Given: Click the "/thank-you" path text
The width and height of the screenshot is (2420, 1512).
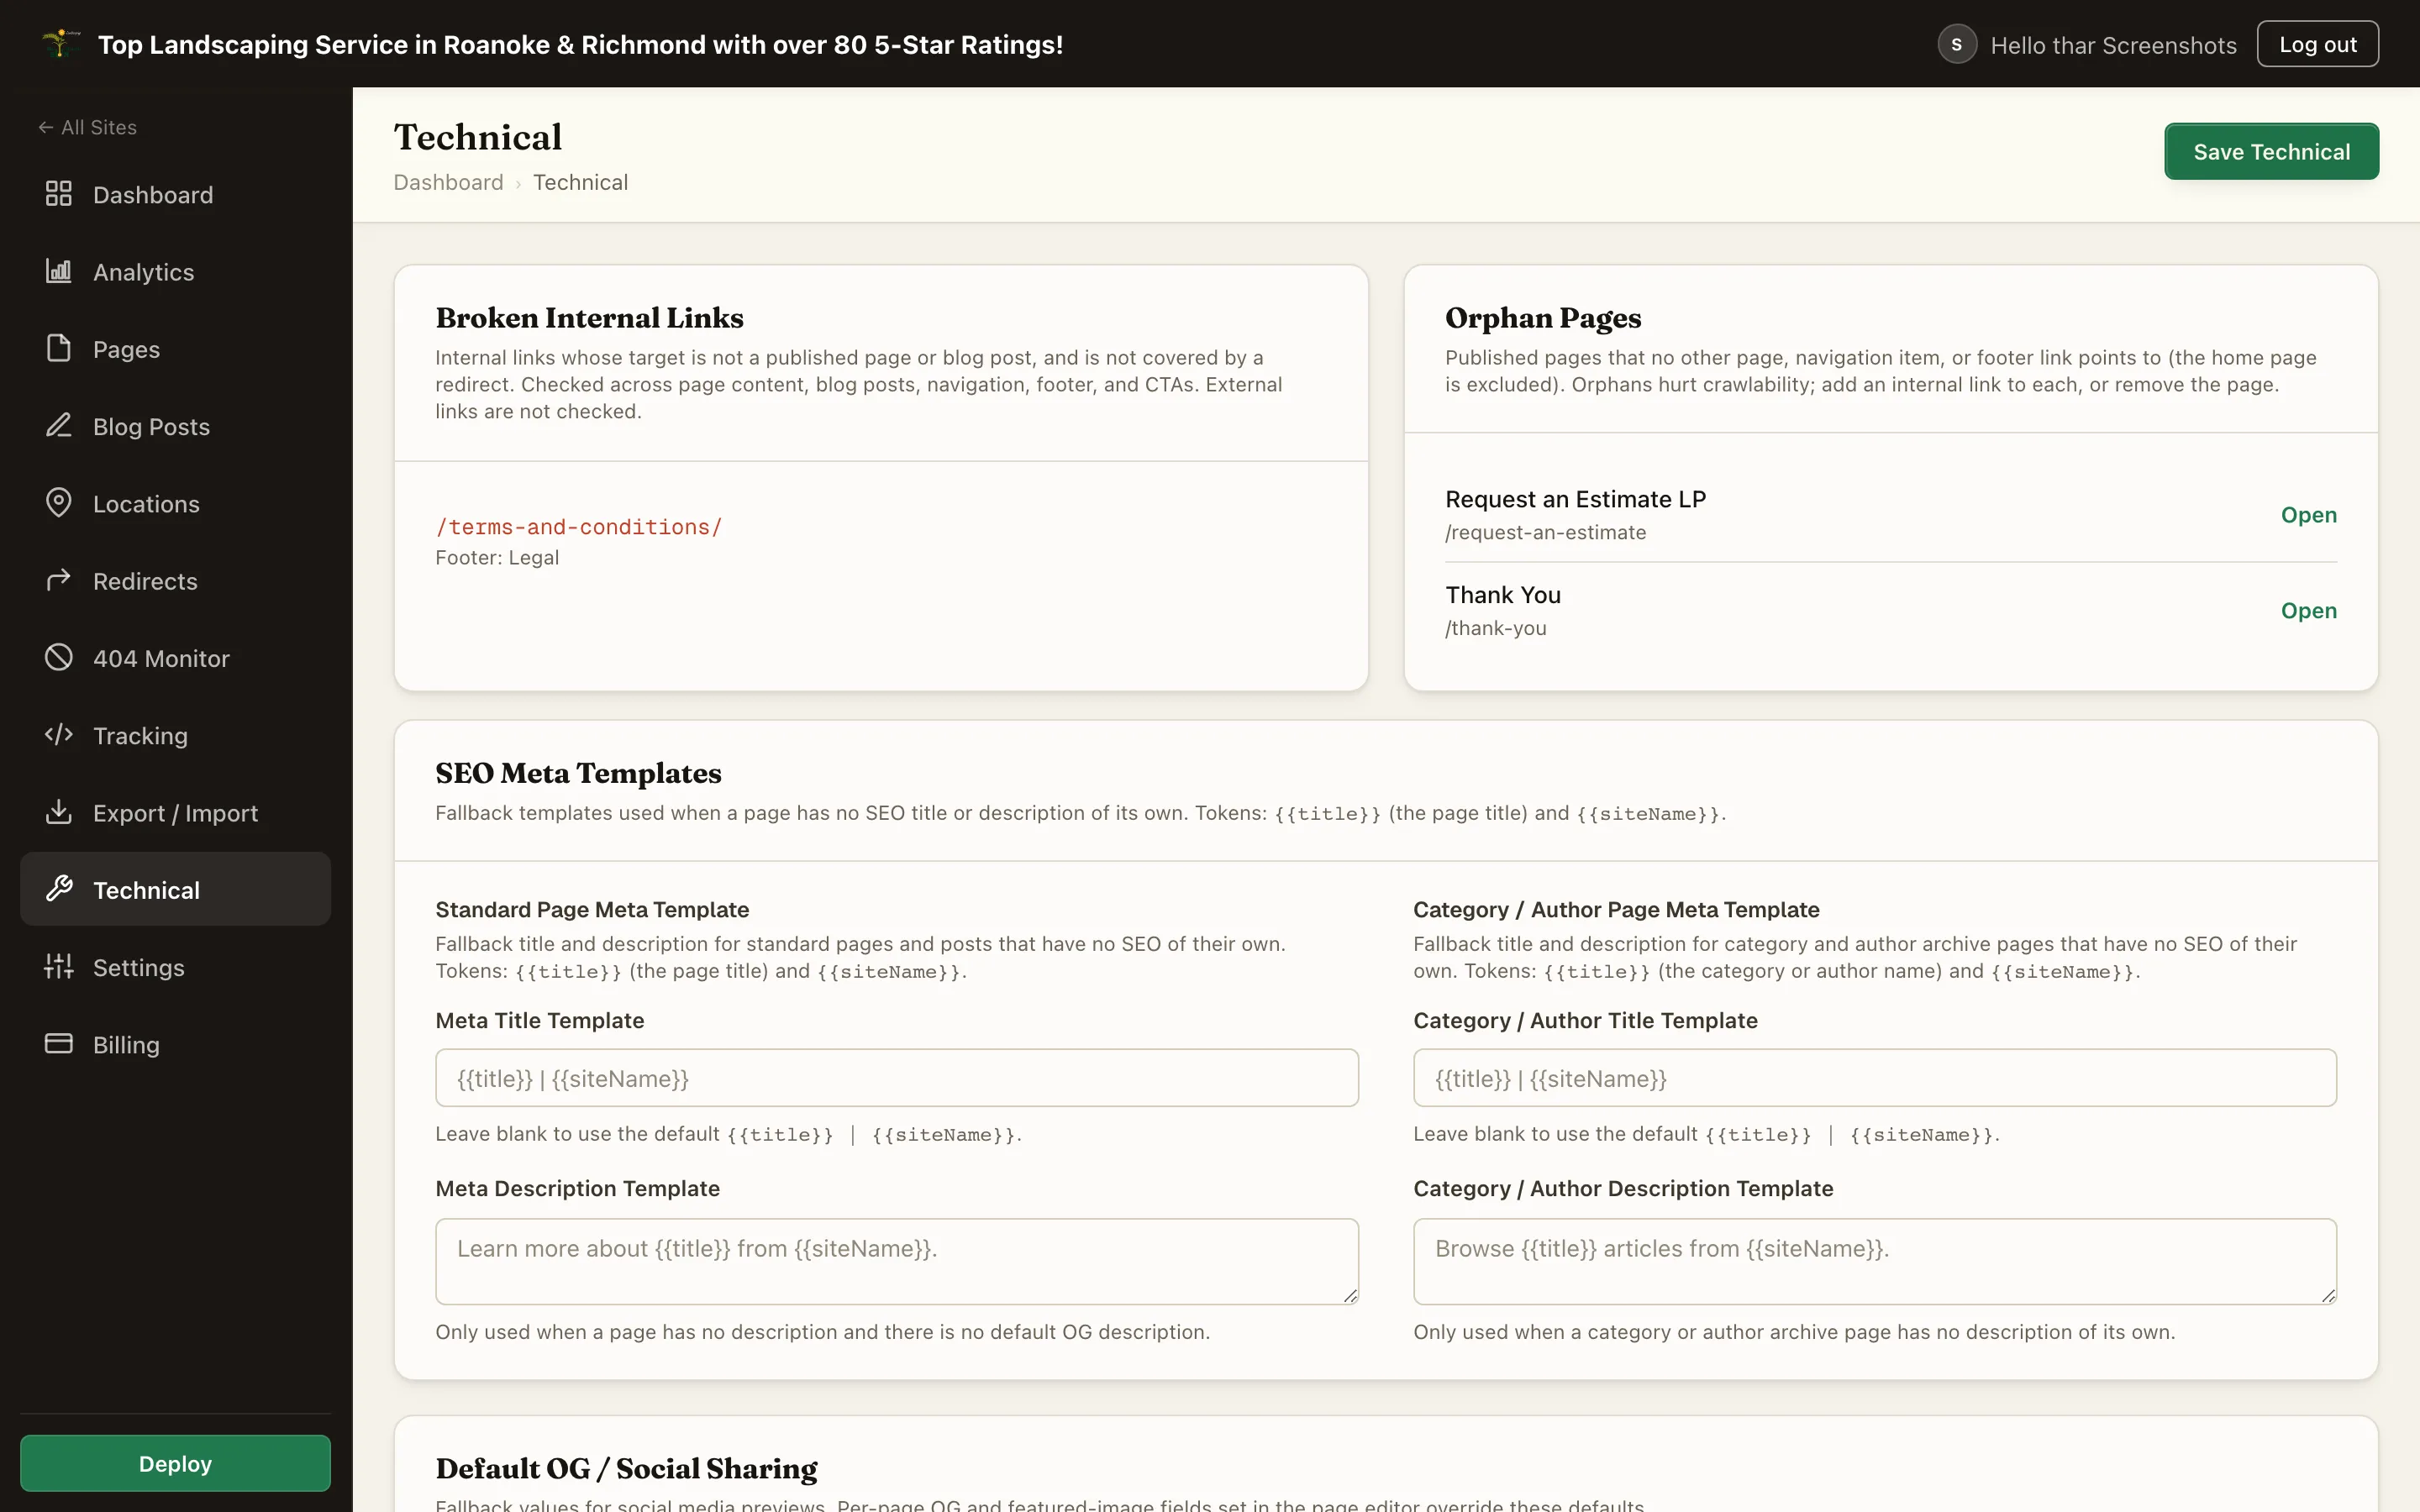Looking at the screenshot, I should tap(1495, 628).
